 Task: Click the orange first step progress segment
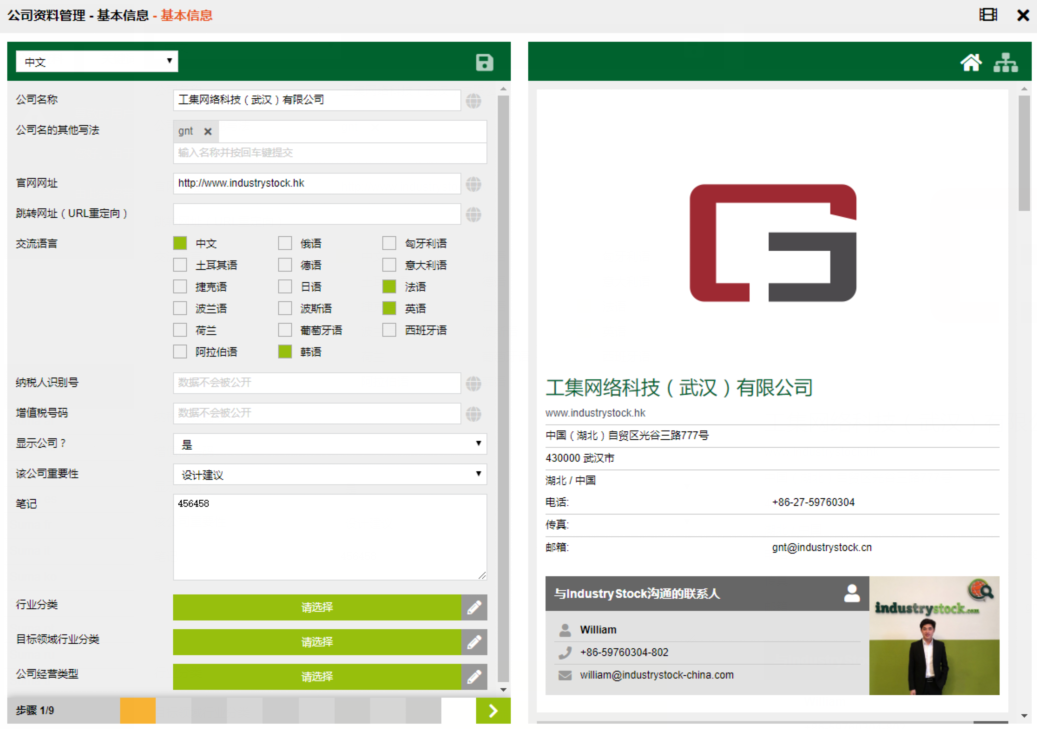tap(137, 711)
